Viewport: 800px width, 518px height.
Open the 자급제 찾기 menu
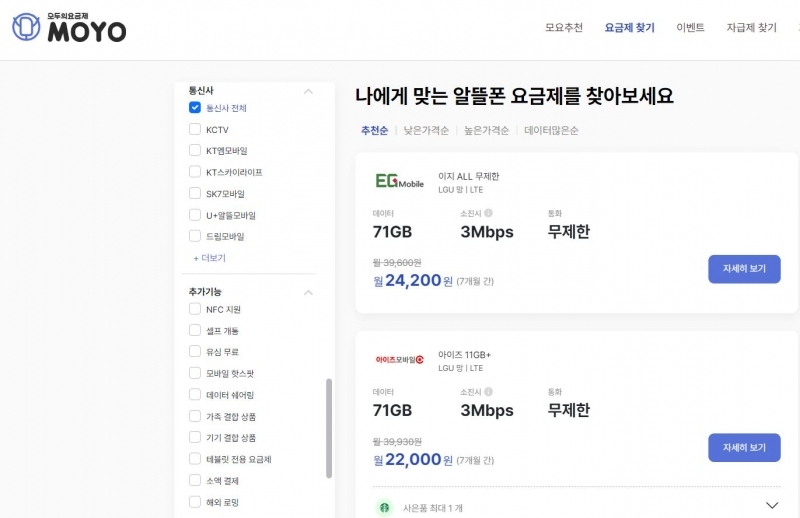(752, 28)
